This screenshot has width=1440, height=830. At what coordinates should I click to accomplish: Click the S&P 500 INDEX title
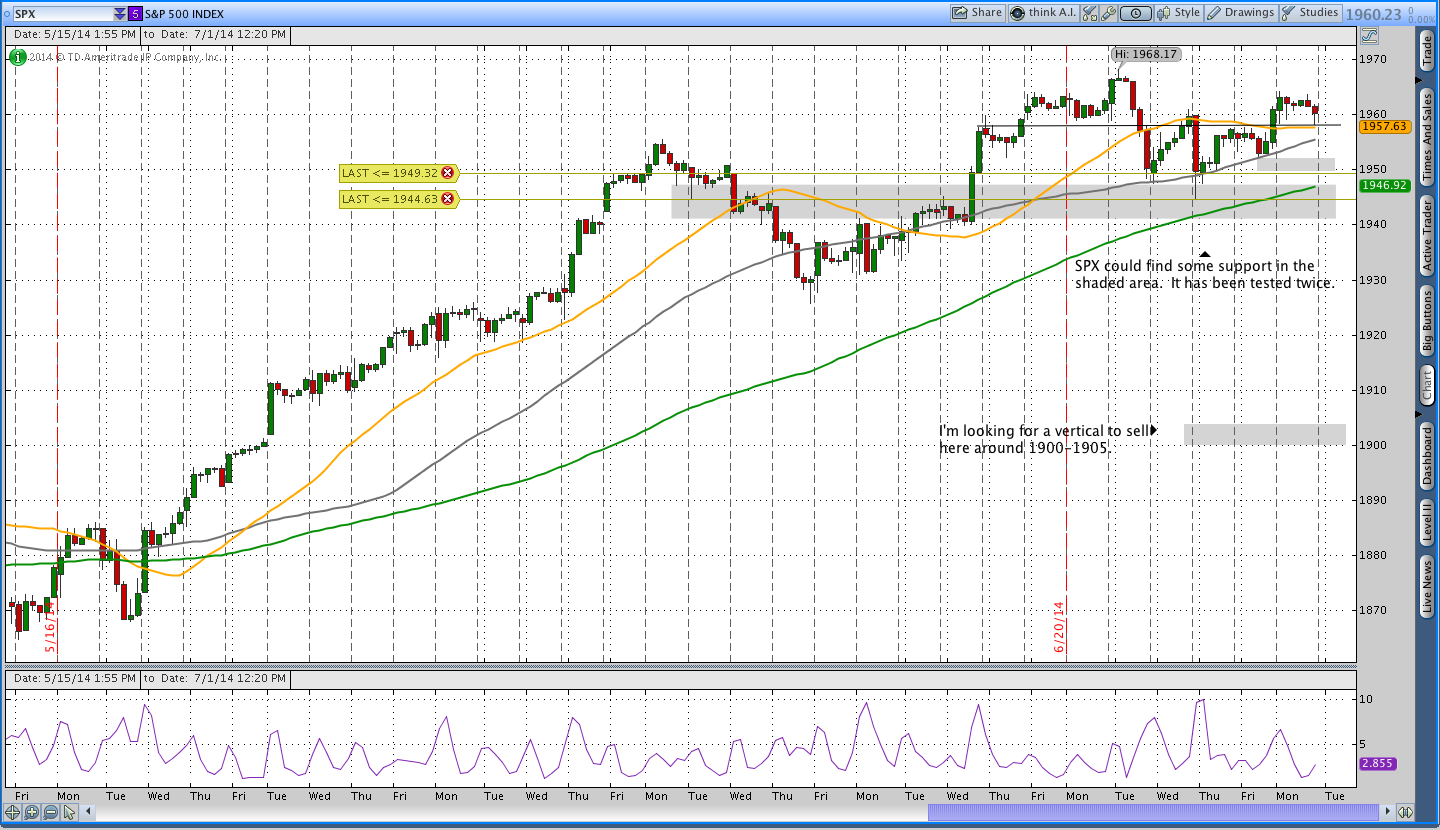coord(184,14)
